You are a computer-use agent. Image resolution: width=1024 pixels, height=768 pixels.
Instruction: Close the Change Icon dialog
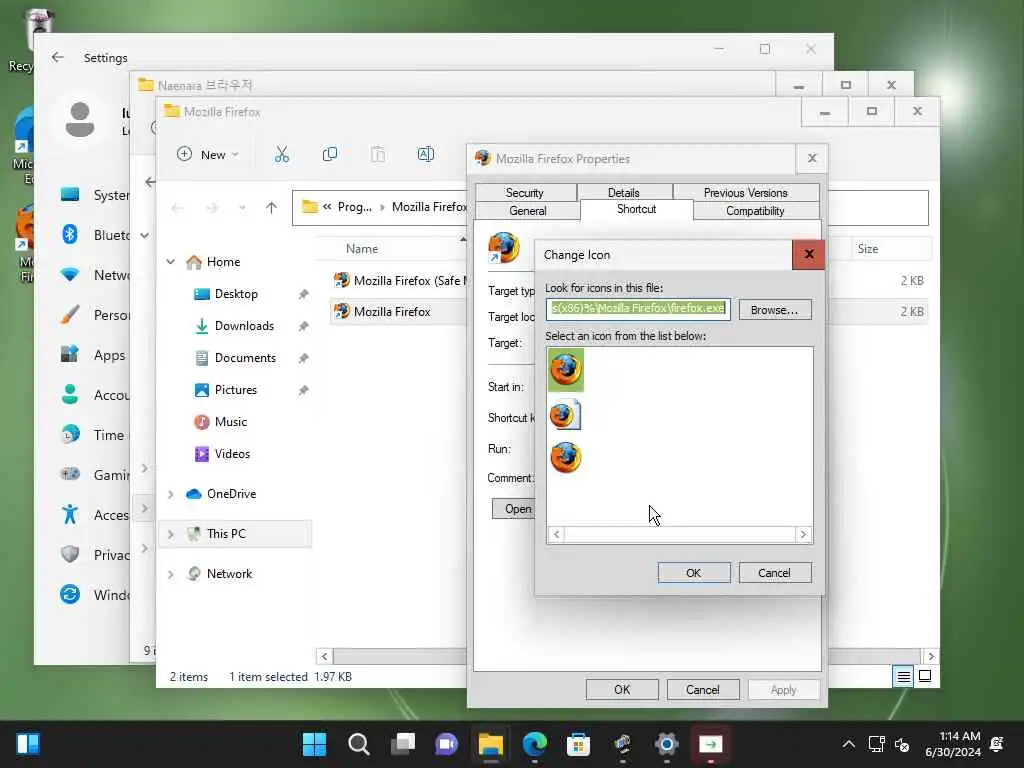click(x=808, y=255)
